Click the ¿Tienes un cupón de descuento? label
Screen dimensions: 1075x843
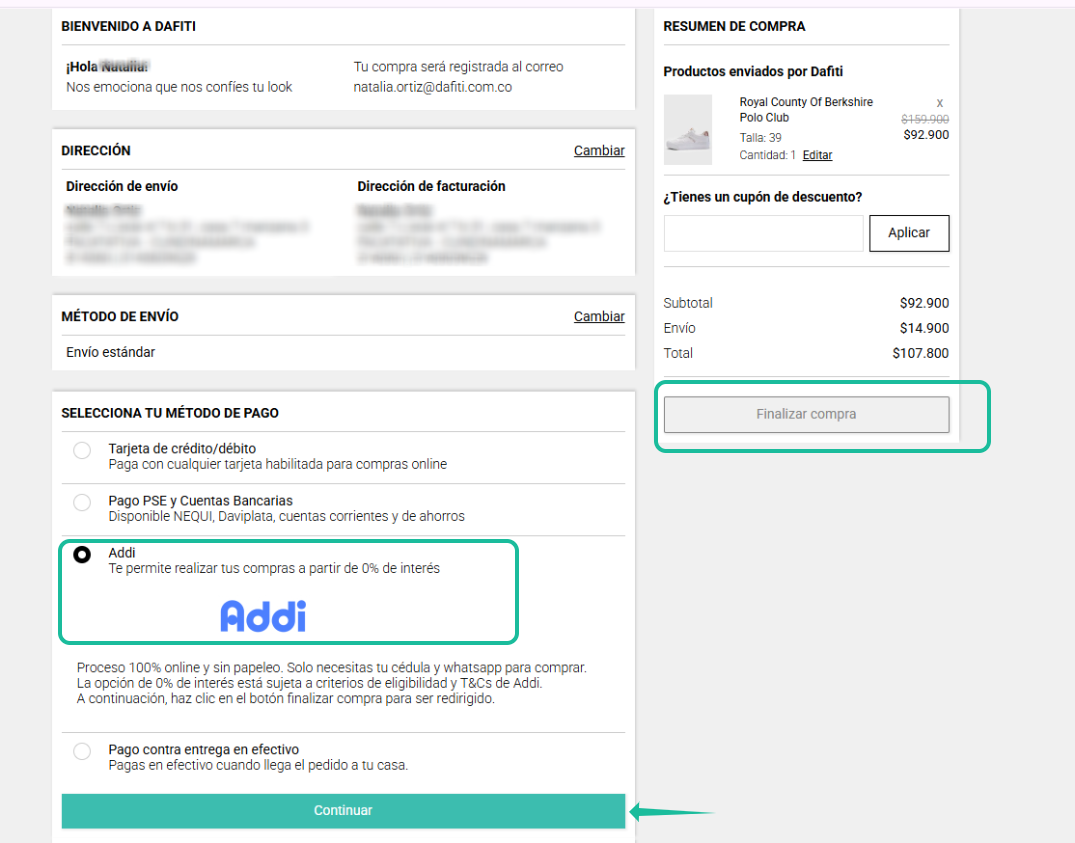[x=762, y=197]
